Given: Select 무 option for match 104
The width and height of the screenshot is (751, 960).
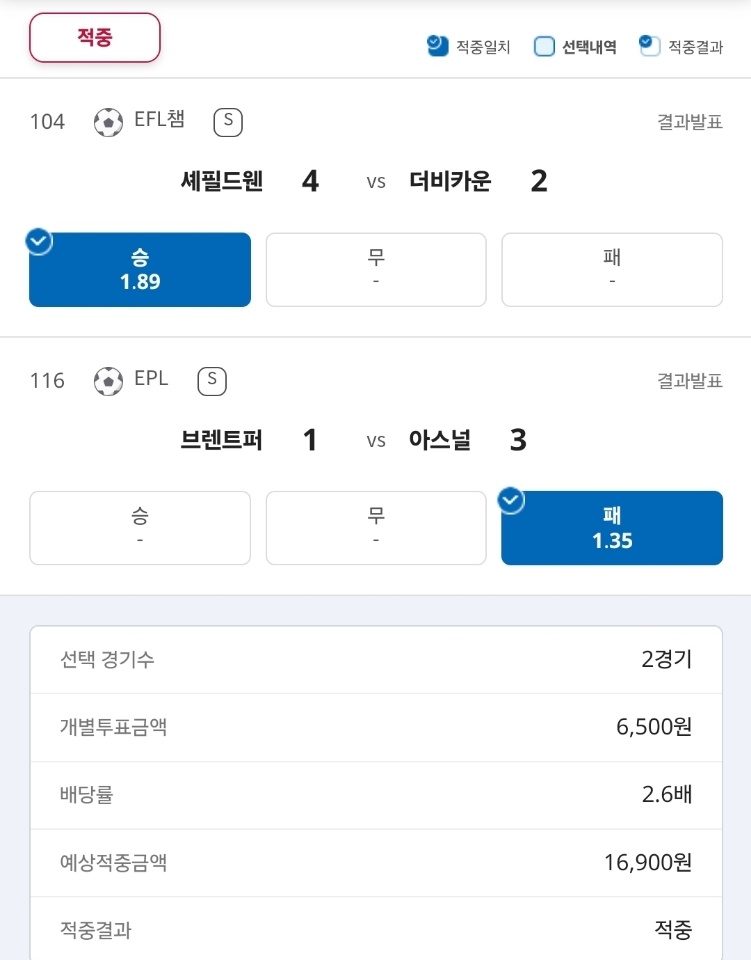Looking at the screenshot, I should 376,269.
